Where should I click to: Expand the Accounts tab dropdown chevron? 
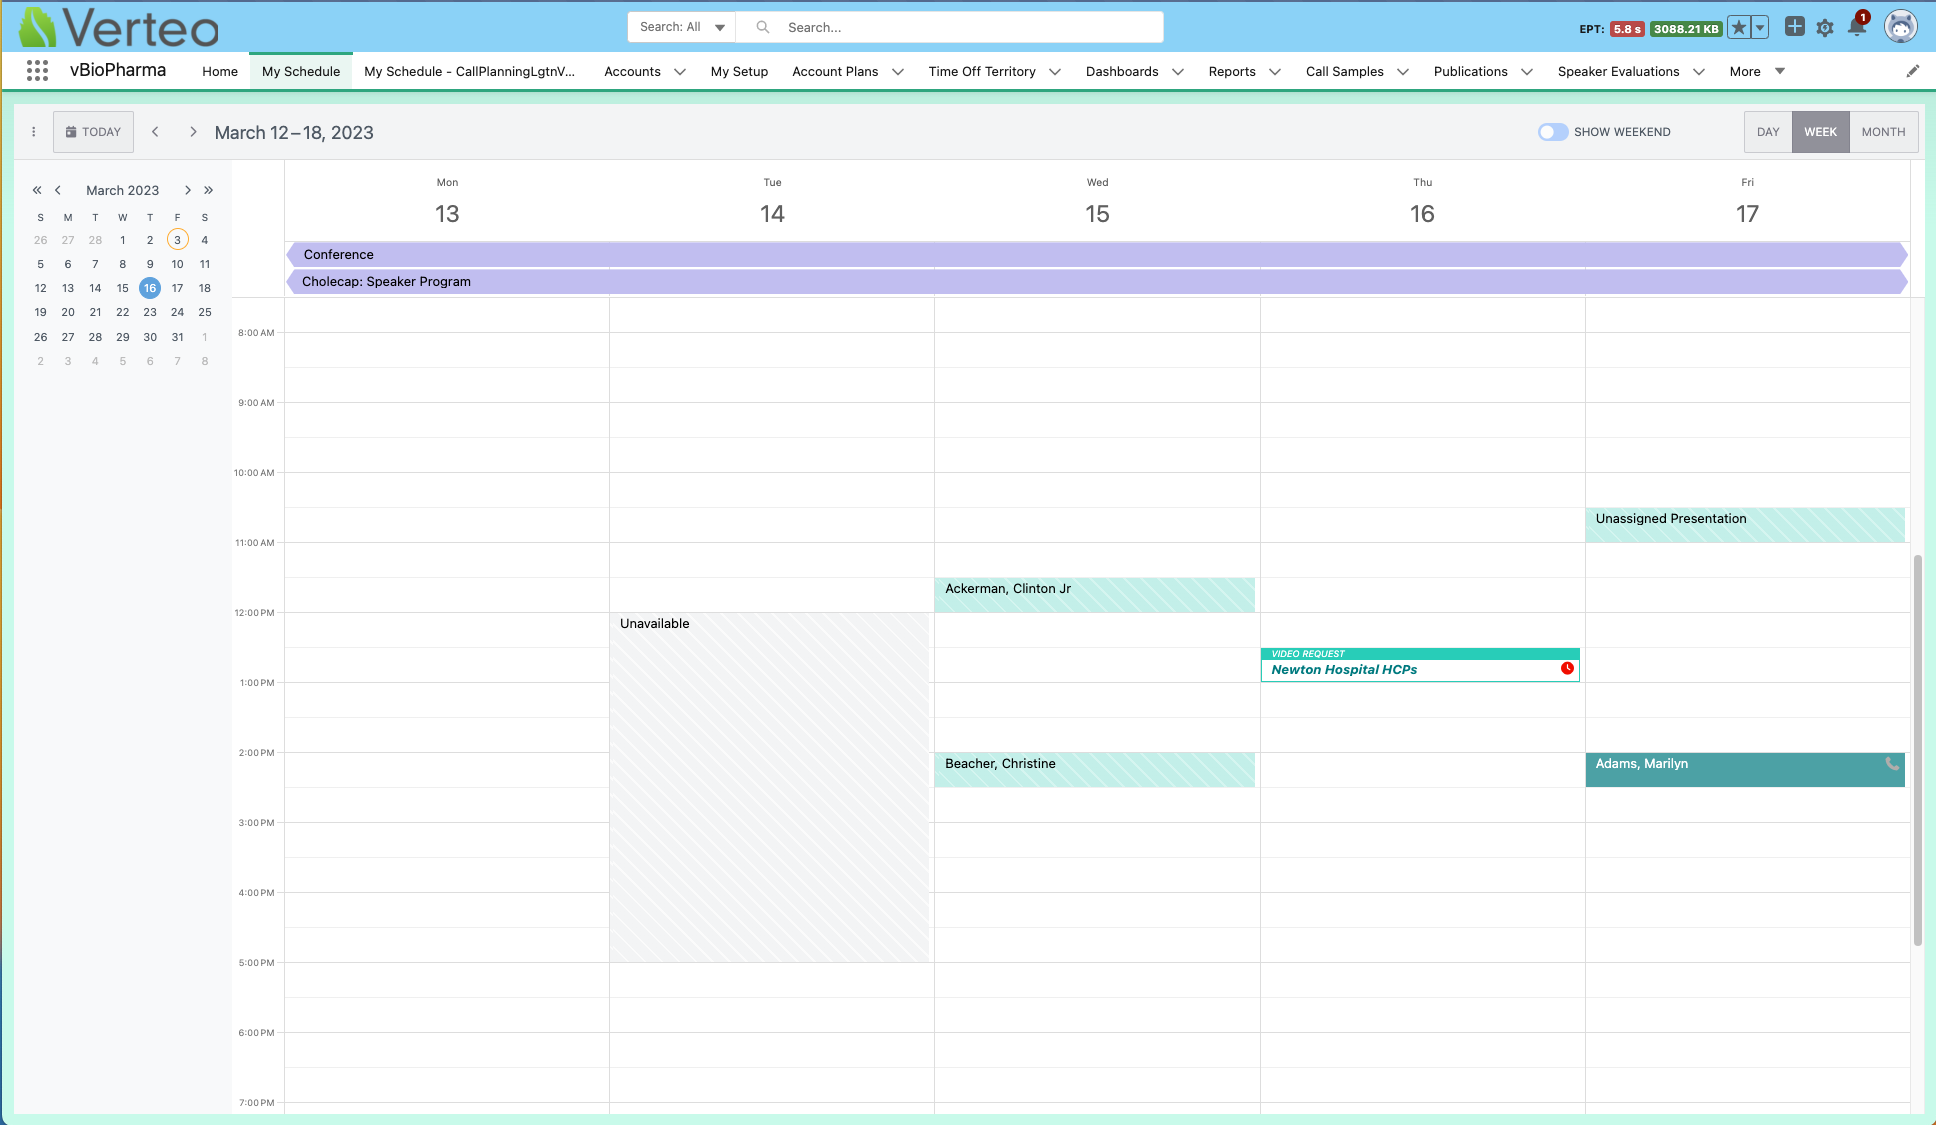pyautogui.click(x=680, y=72)
